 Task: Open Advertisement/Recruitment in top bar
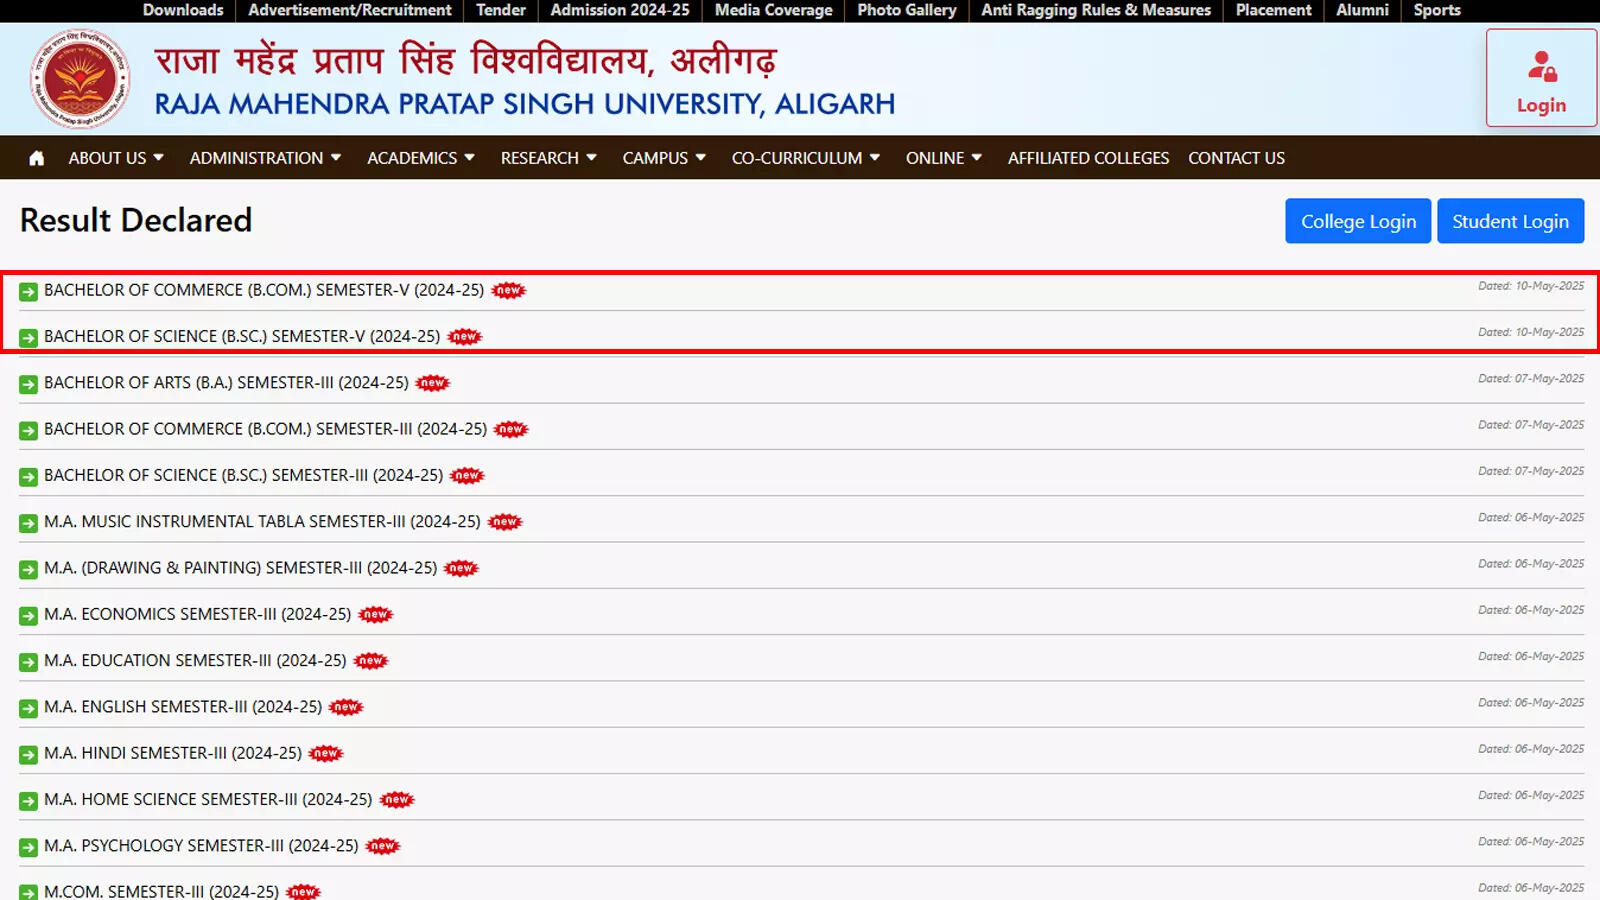[x=350, y=10]
